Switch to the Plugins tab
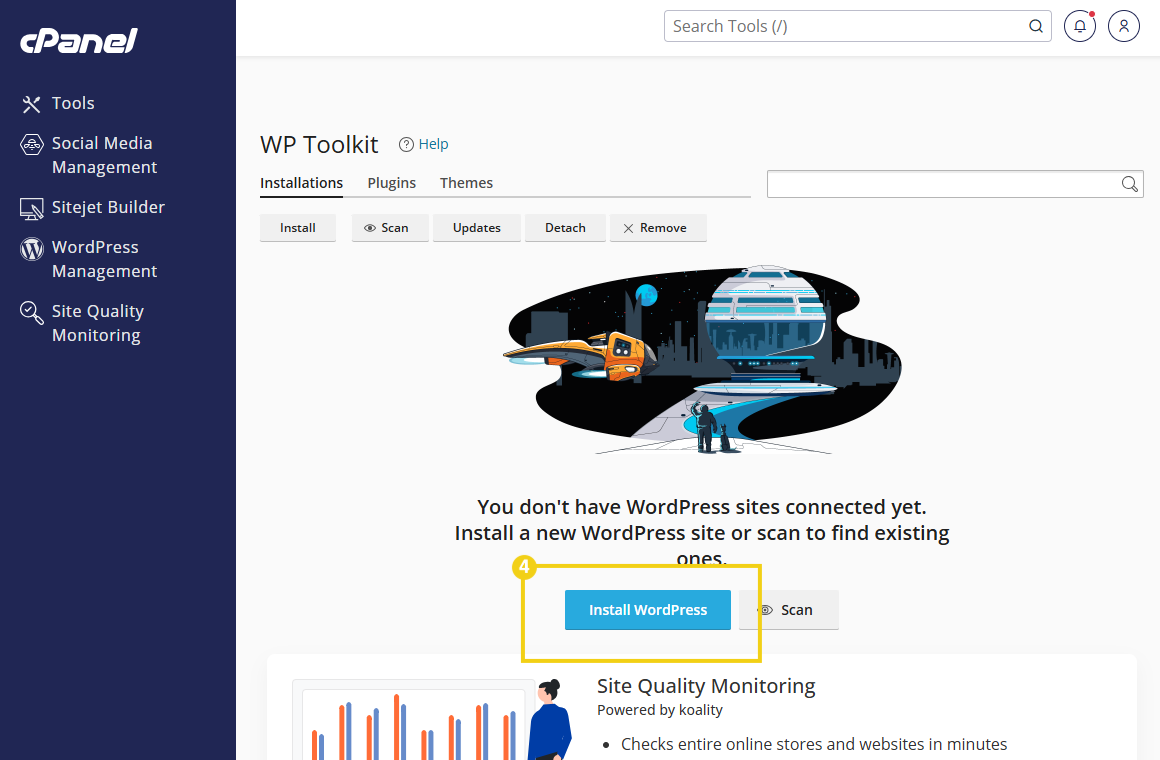This screenshot has width=1160, height=760. [391, 183]
